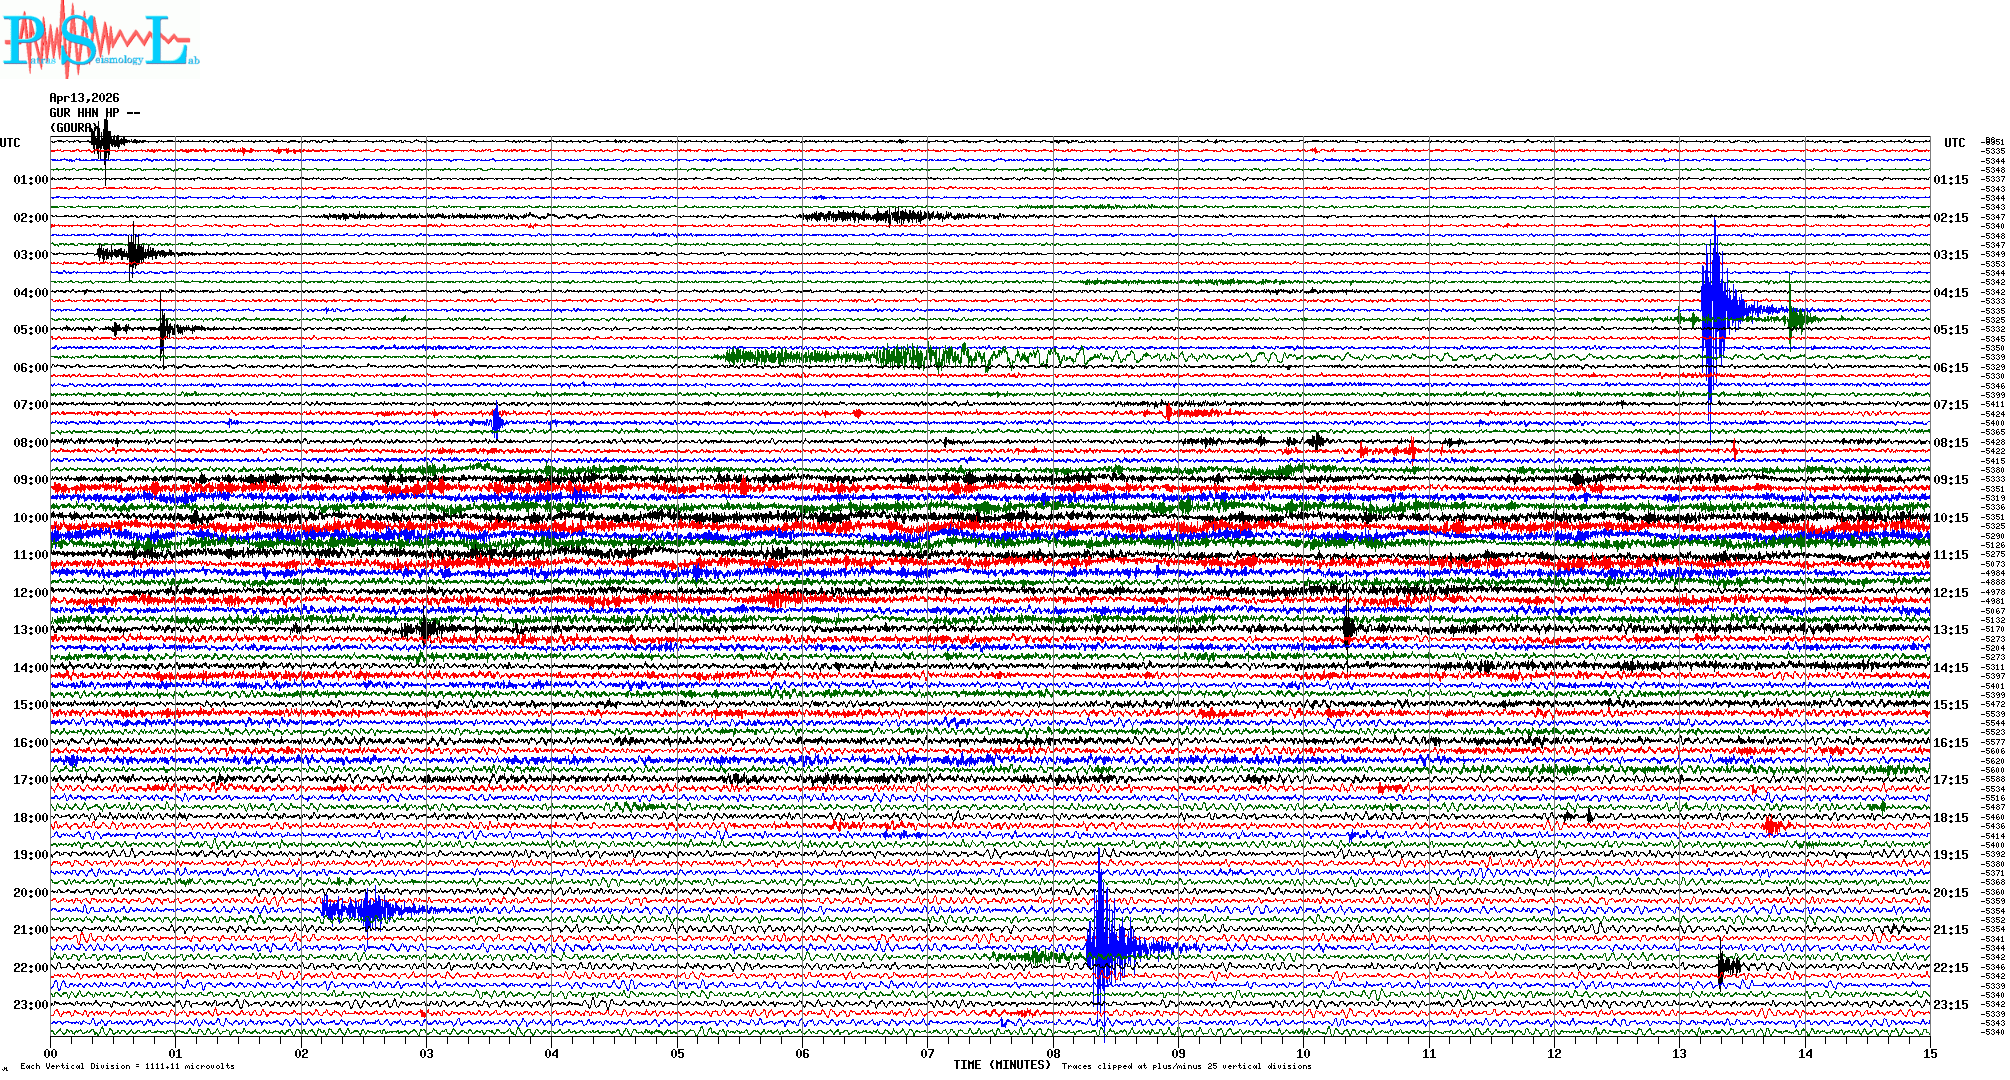Image resolution: width=2010 pixels, height=1080 pixels.
Task: Click minute 03 on the bottom axis
Action: (x=427, y=1053)
